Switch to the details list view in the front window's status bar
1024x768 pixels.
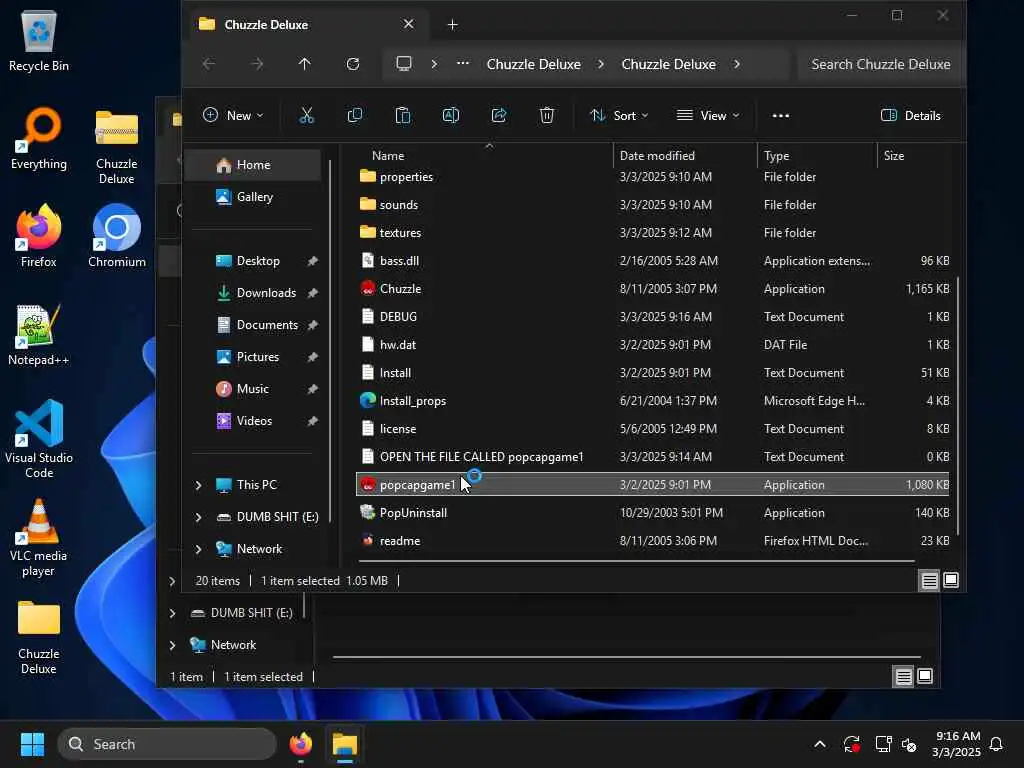point(929,580)
